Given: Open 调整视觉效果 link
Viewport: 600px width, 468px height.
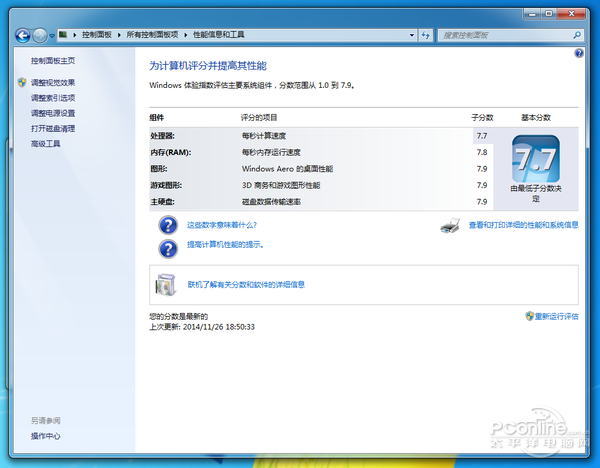Looking at the screenshot, I should click(x=53, y=83).
